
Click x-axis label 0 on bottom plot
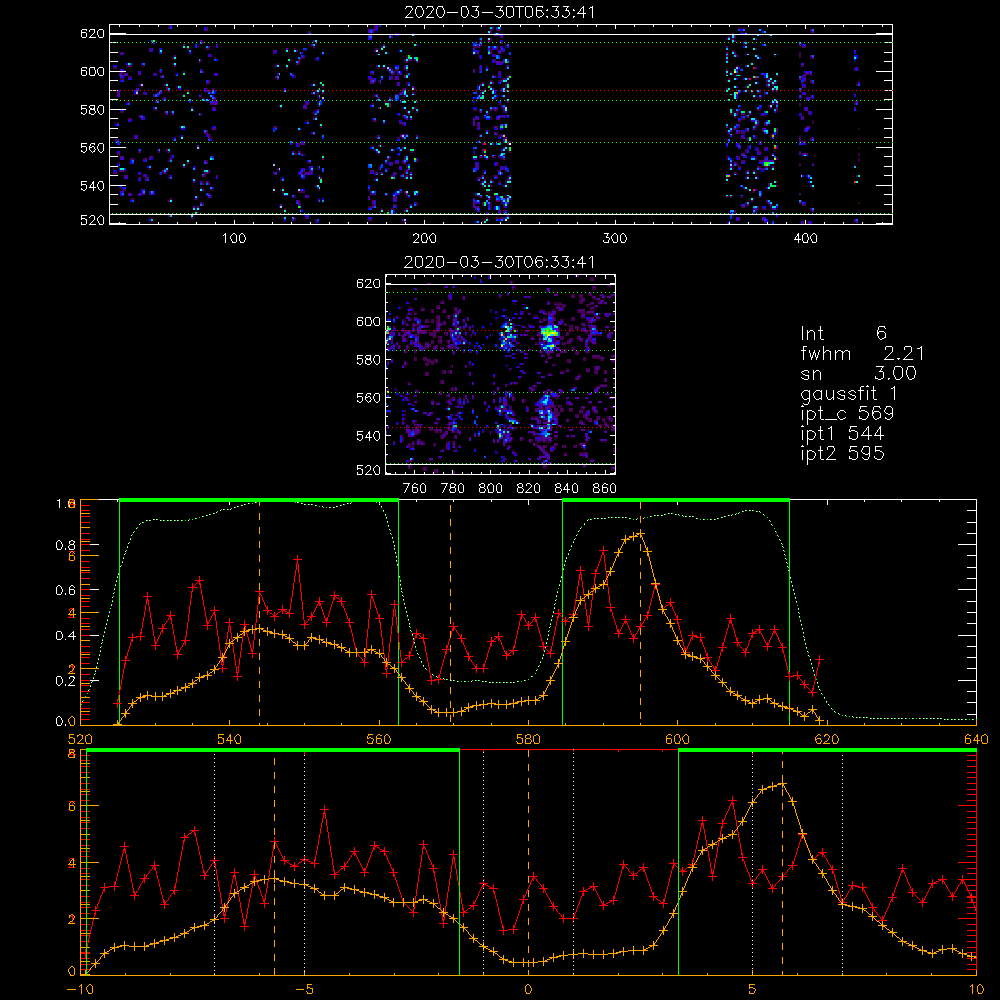(528, 989)
